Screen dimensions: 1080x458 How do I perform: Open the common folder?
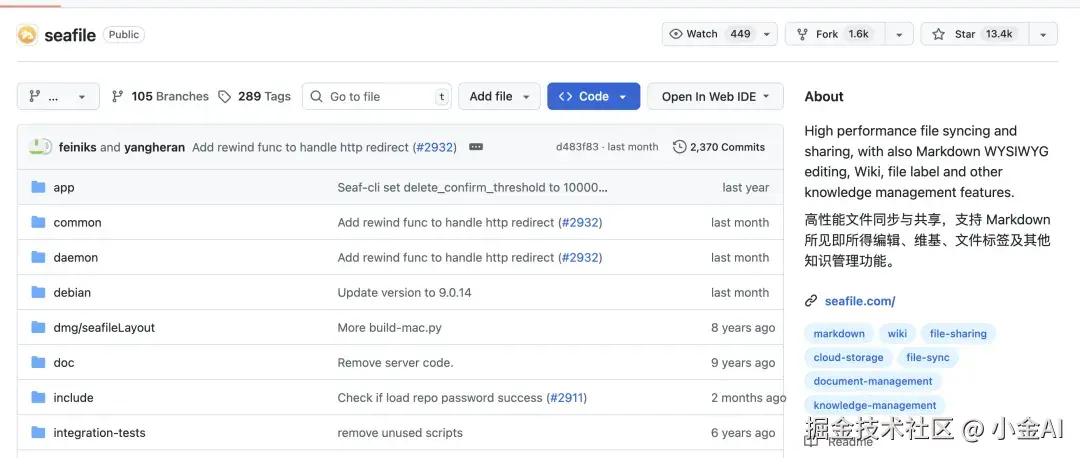tap(77, 222)
